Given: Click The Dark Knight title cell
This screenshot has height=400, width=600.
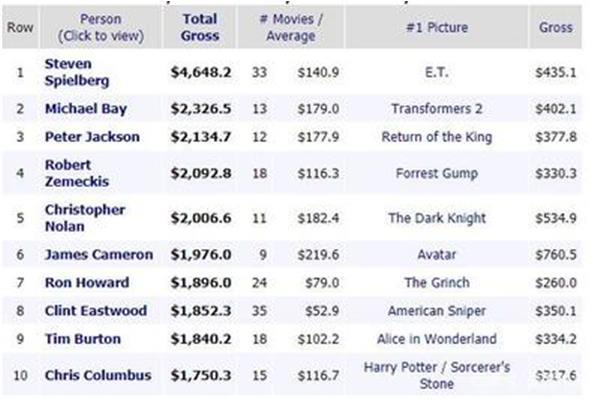Looking at the screenshot, I should 437,218.
